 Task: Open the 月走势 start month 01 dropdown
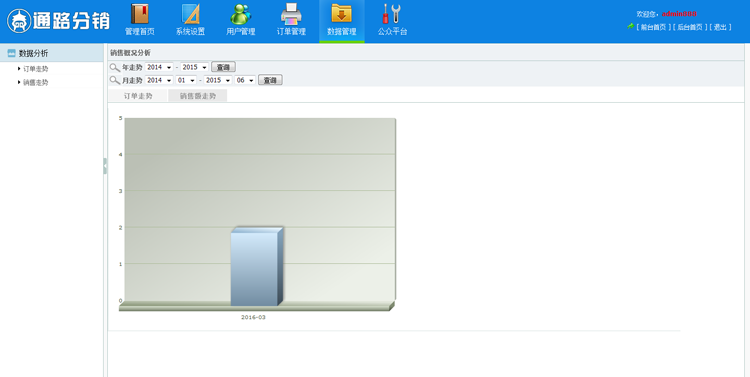tap(186, 80)
